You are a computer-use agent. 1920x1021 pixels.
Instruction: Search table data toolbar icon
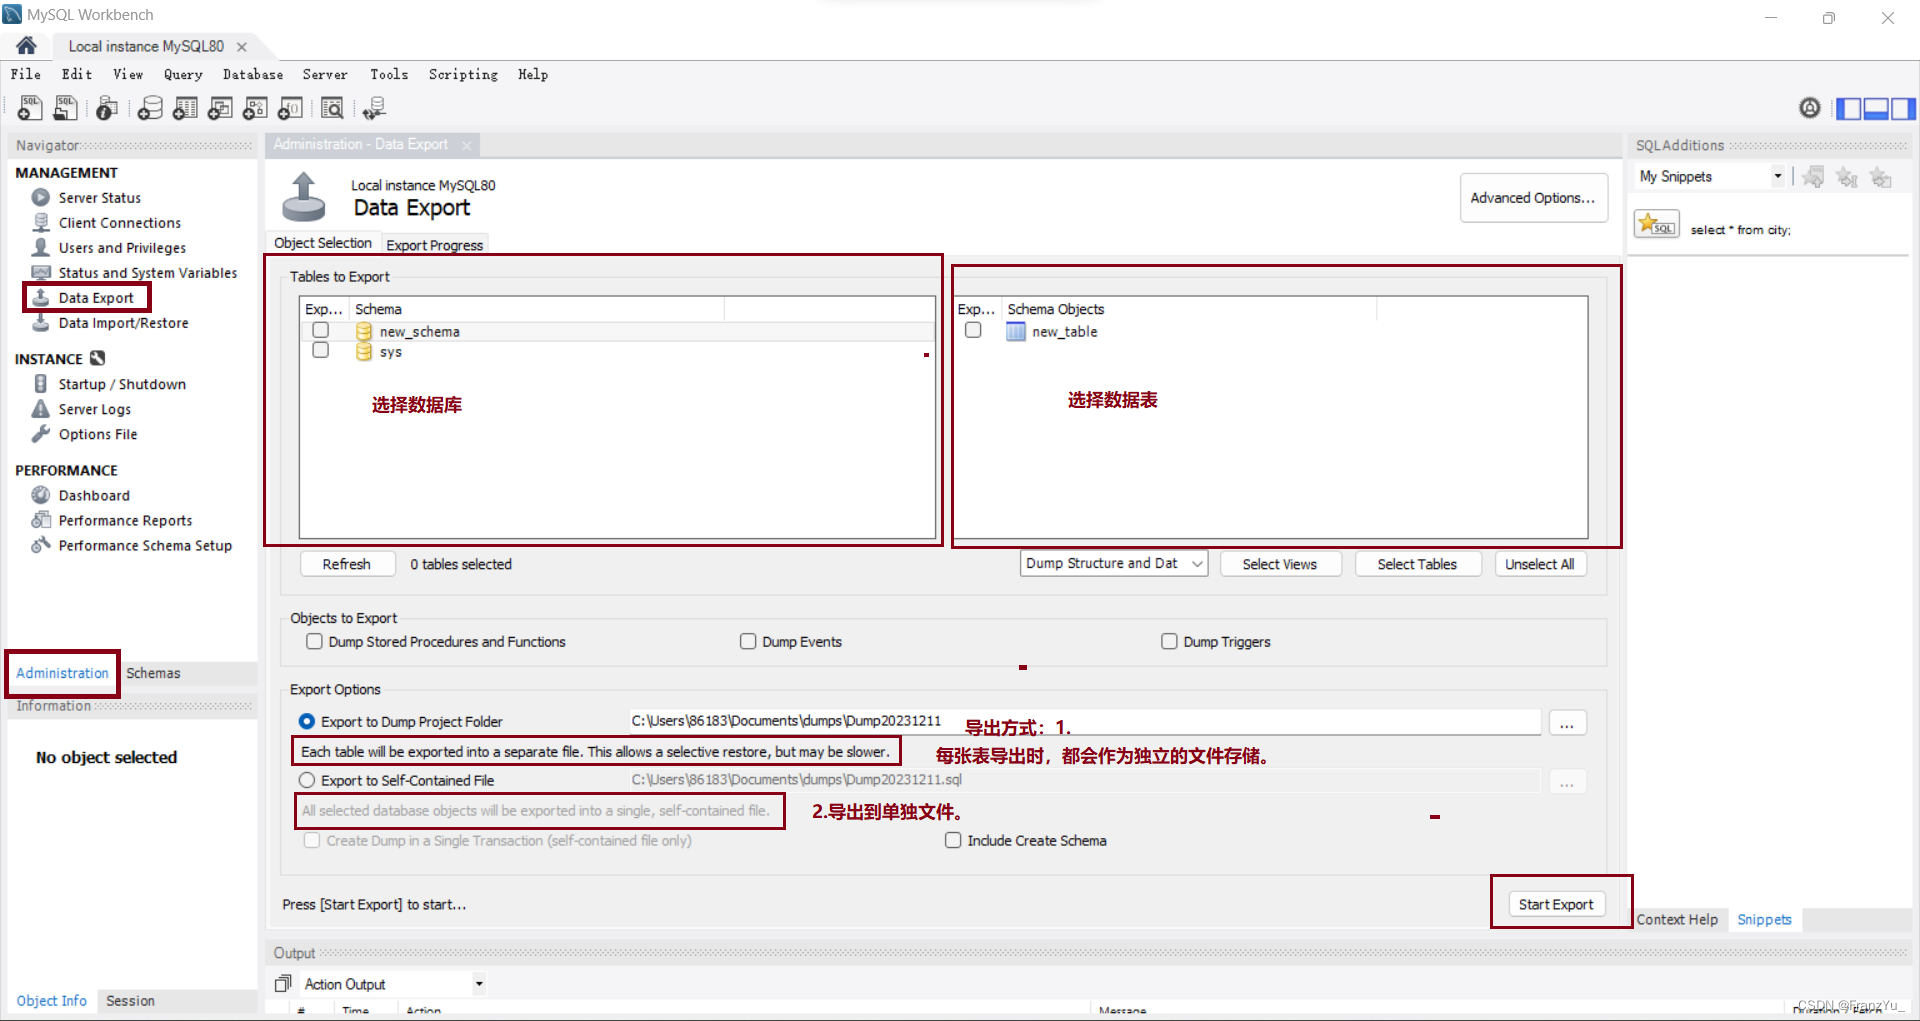(332, 108)
